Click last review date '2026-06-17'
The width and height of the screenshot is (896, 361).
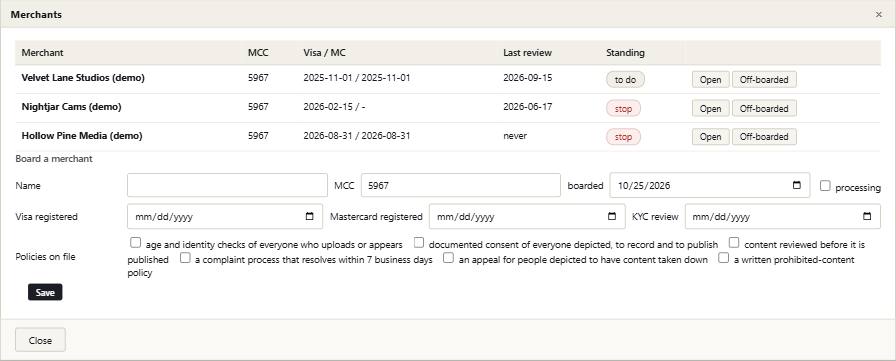tap(527, 106)
